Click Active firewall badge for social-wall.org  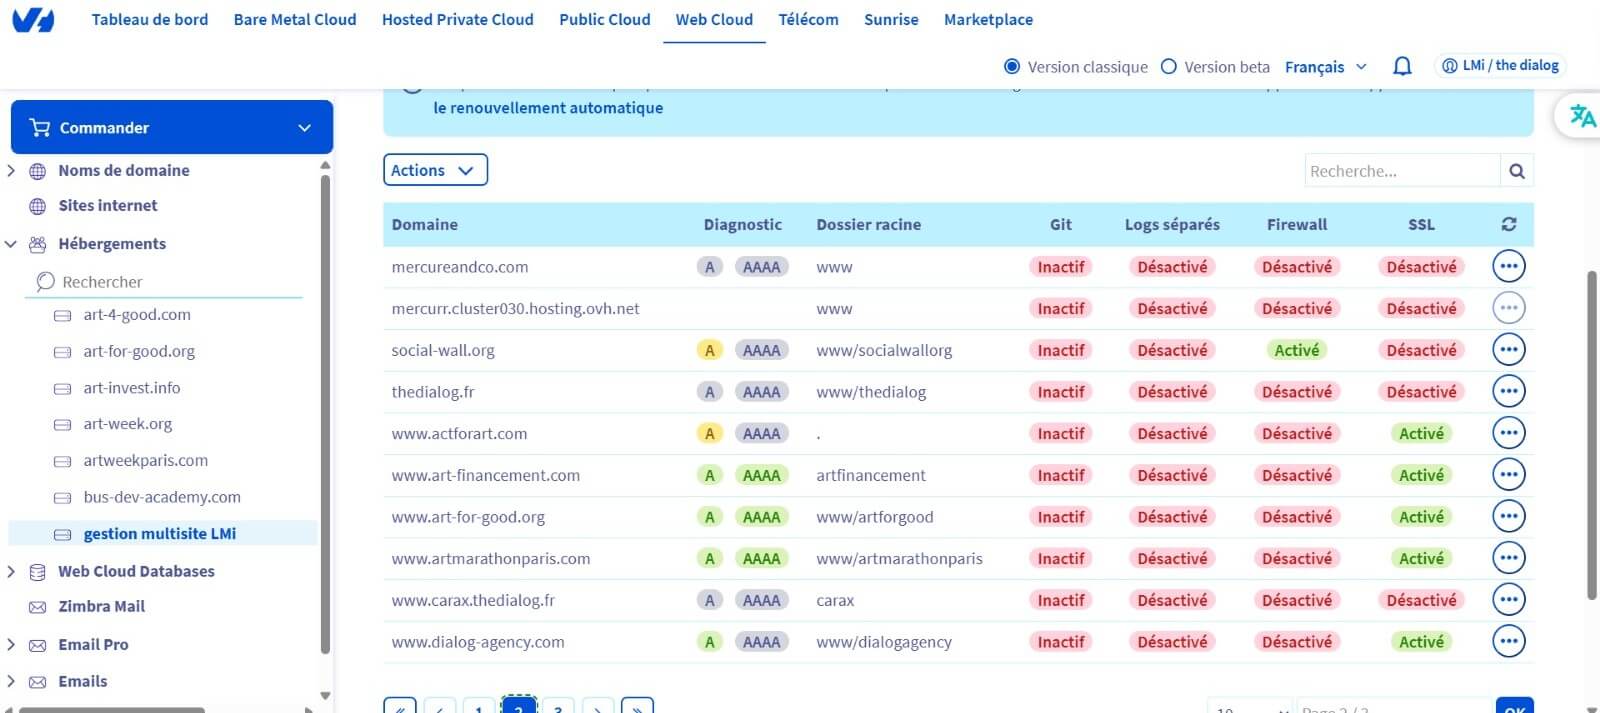point(1297,350)
